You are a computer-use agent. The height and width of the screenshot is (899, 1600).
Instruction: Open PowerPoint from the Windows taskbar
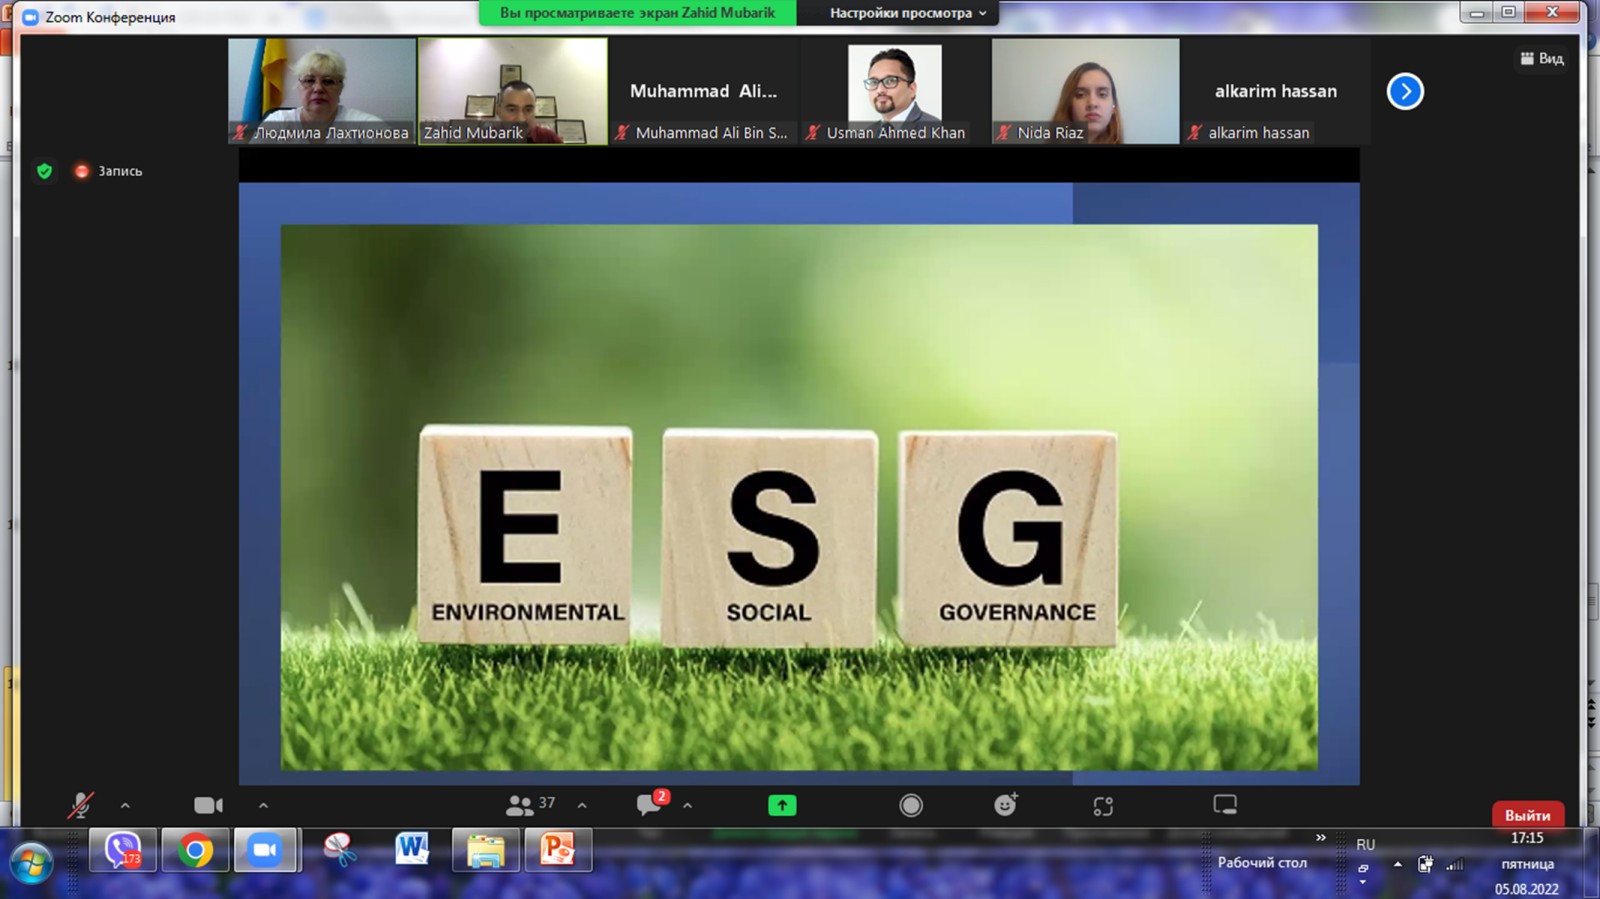coord(557,850)
